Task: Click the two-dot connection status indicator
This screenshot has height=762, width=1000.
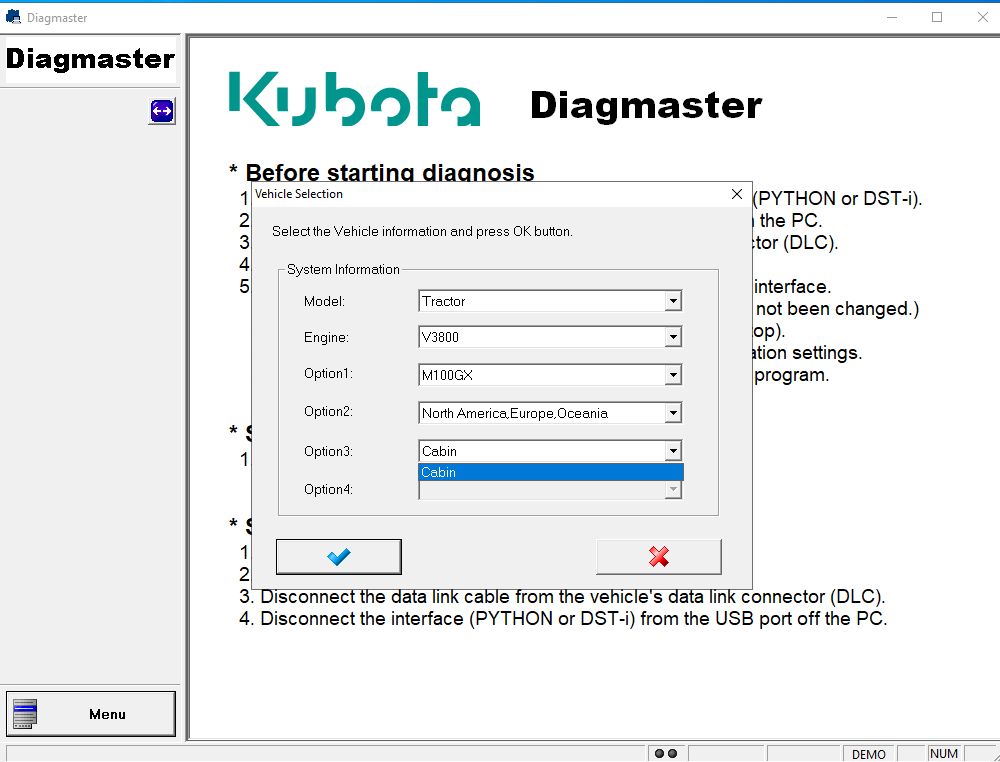Action: click(666, 754)
